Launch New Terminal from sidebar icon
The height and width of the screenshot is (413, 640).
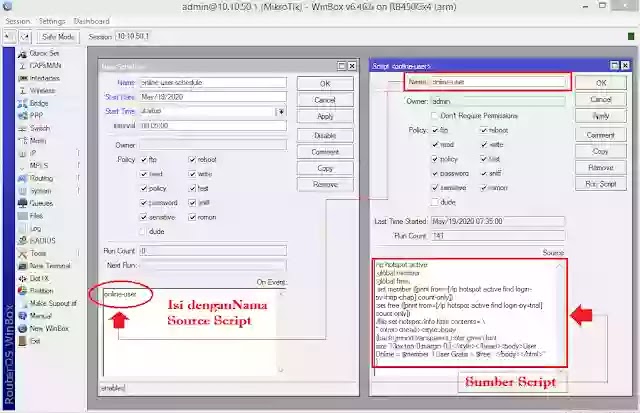click(x=22, y=266)
